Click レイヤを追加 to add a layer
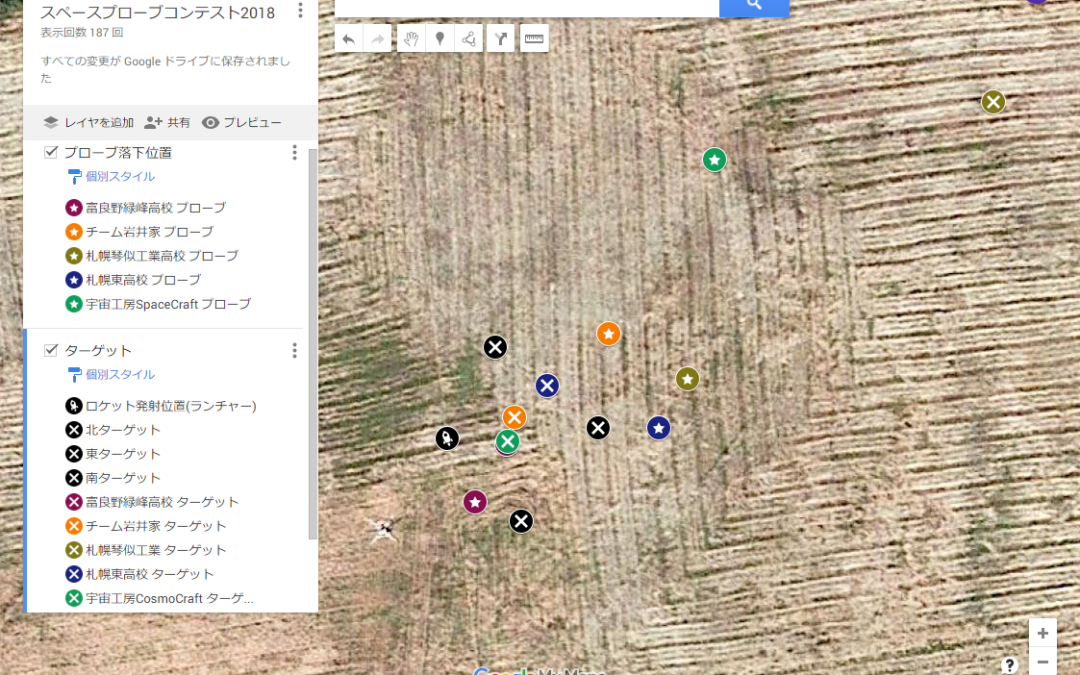The height and width of the screenshot is (675, 1080). (x=88, y=123)
